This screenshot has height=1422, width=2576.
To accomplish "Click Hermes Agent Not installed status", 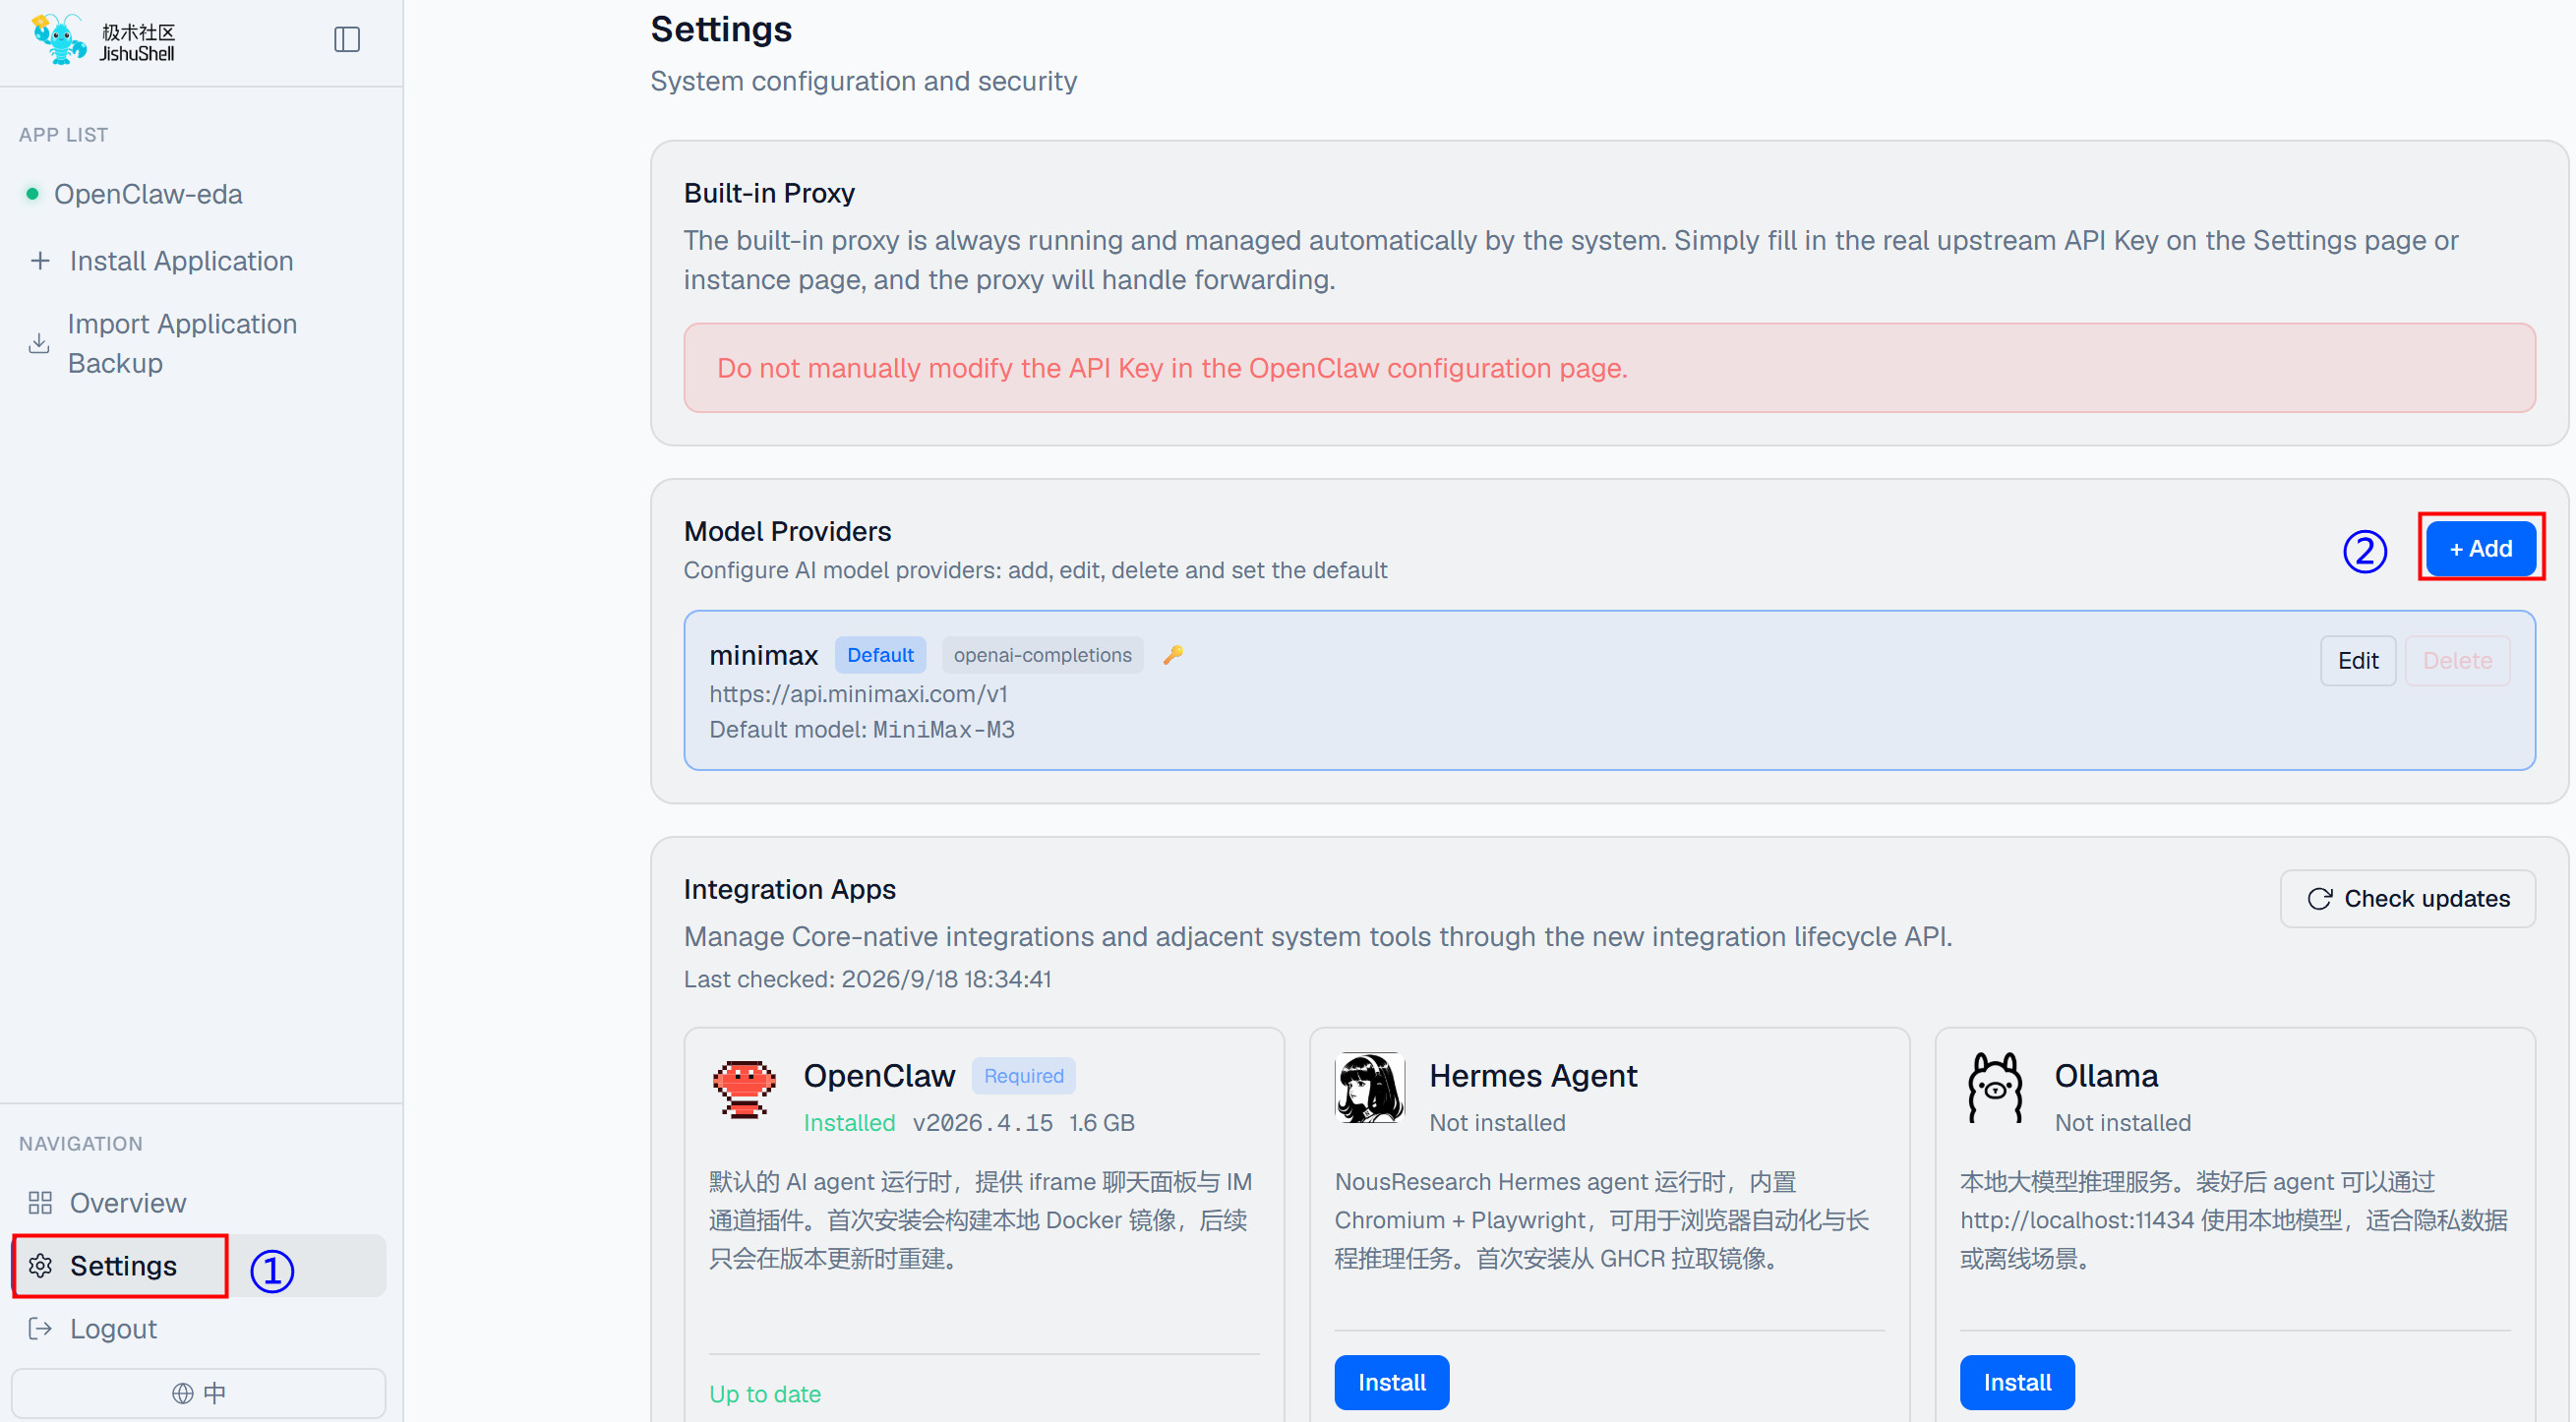I will click(x=1497, y=1122).
